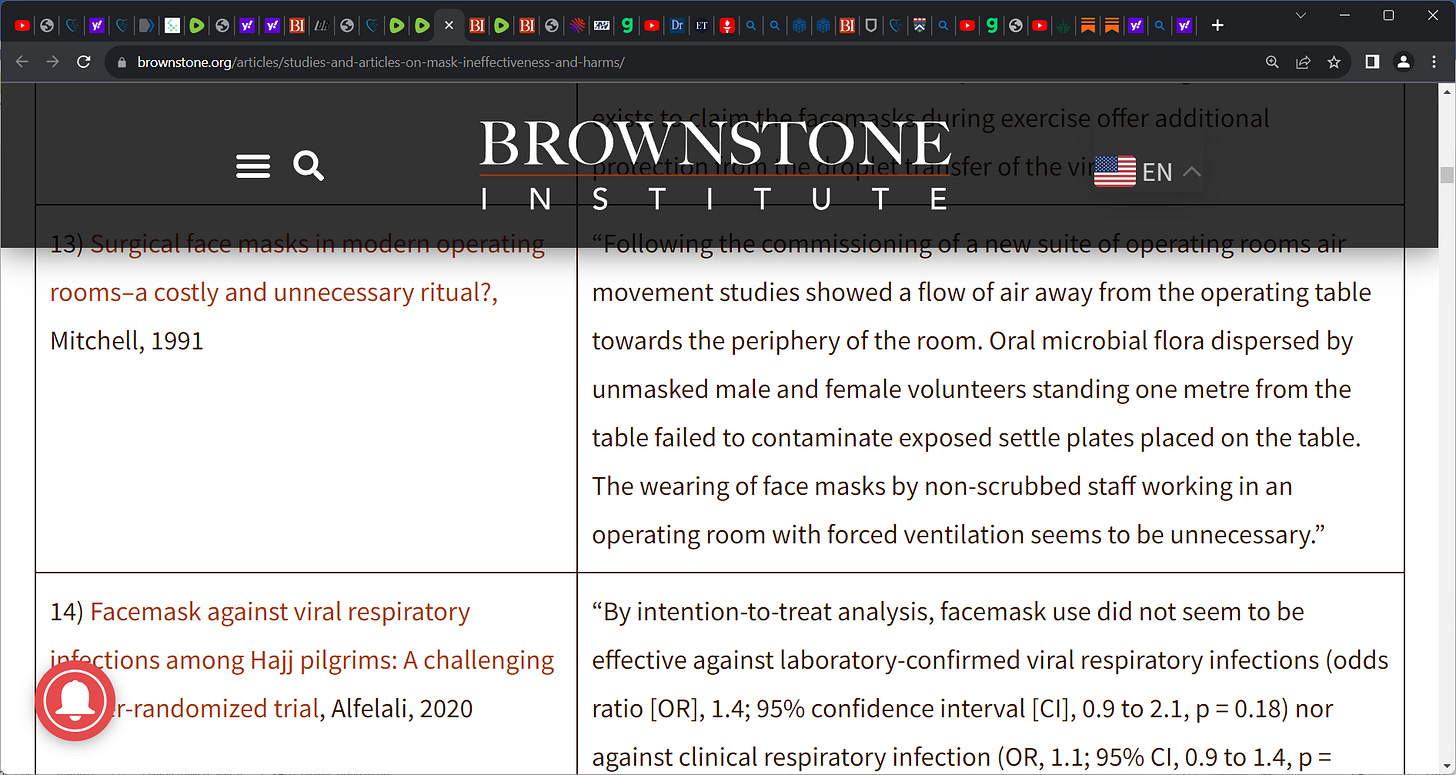Switch to the first YouTube tab
The image size is (1456, 775).
point(22,25)
